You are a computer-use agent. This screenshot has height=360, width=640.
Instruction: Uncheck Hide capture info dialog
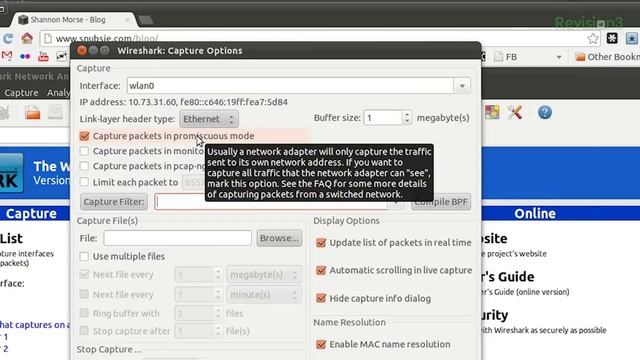coord(321,298)
